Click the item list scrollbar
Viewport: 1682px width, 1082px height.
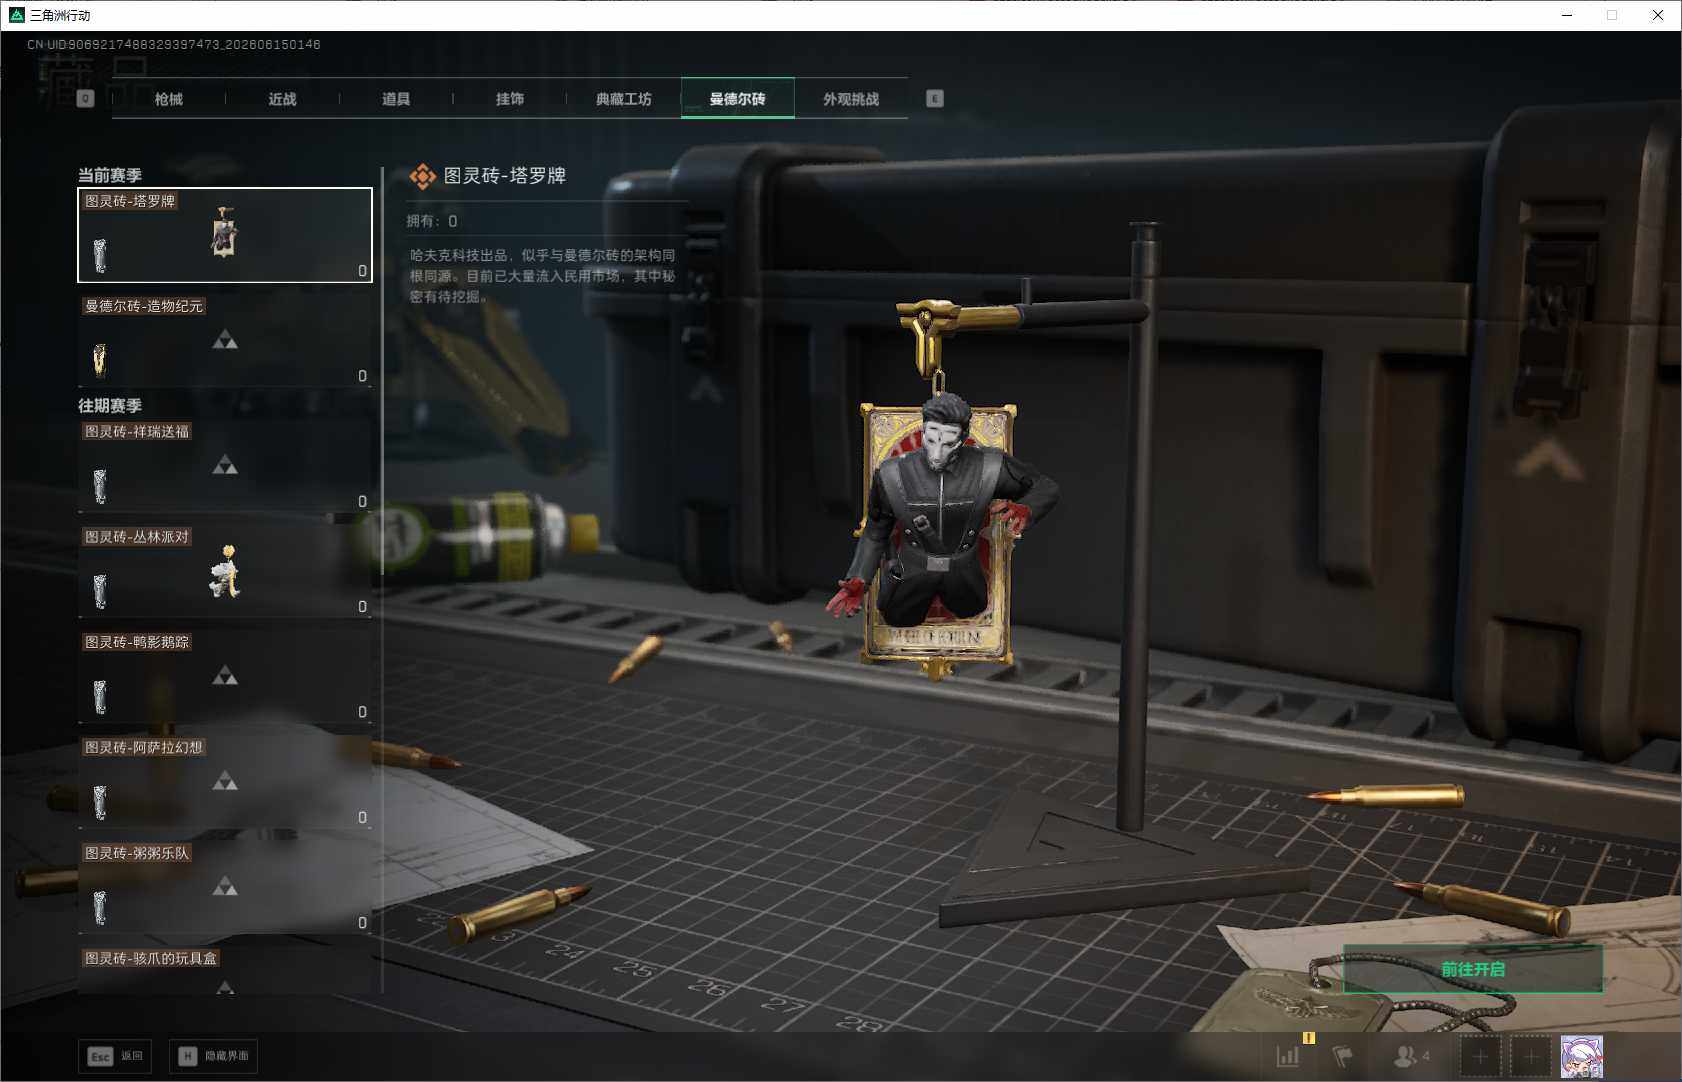click(x=382, y=370)
